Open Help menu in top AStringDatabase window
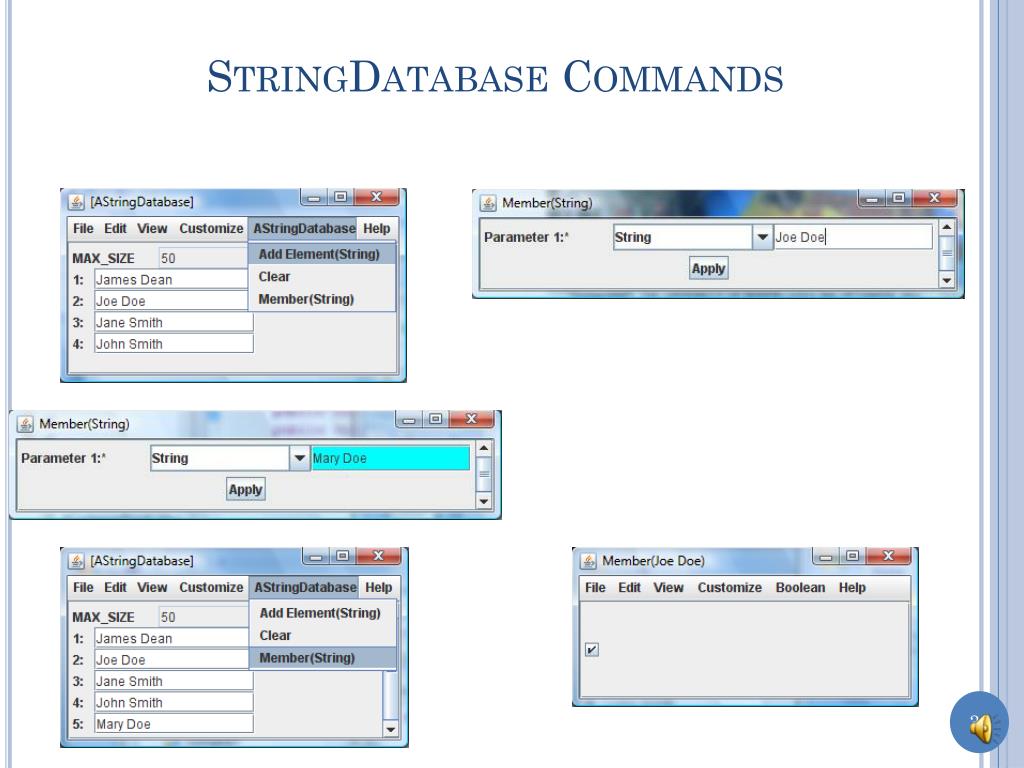The height and width of the screenshot is (768, 1024). pyautogui.click(x=377, y=229)
